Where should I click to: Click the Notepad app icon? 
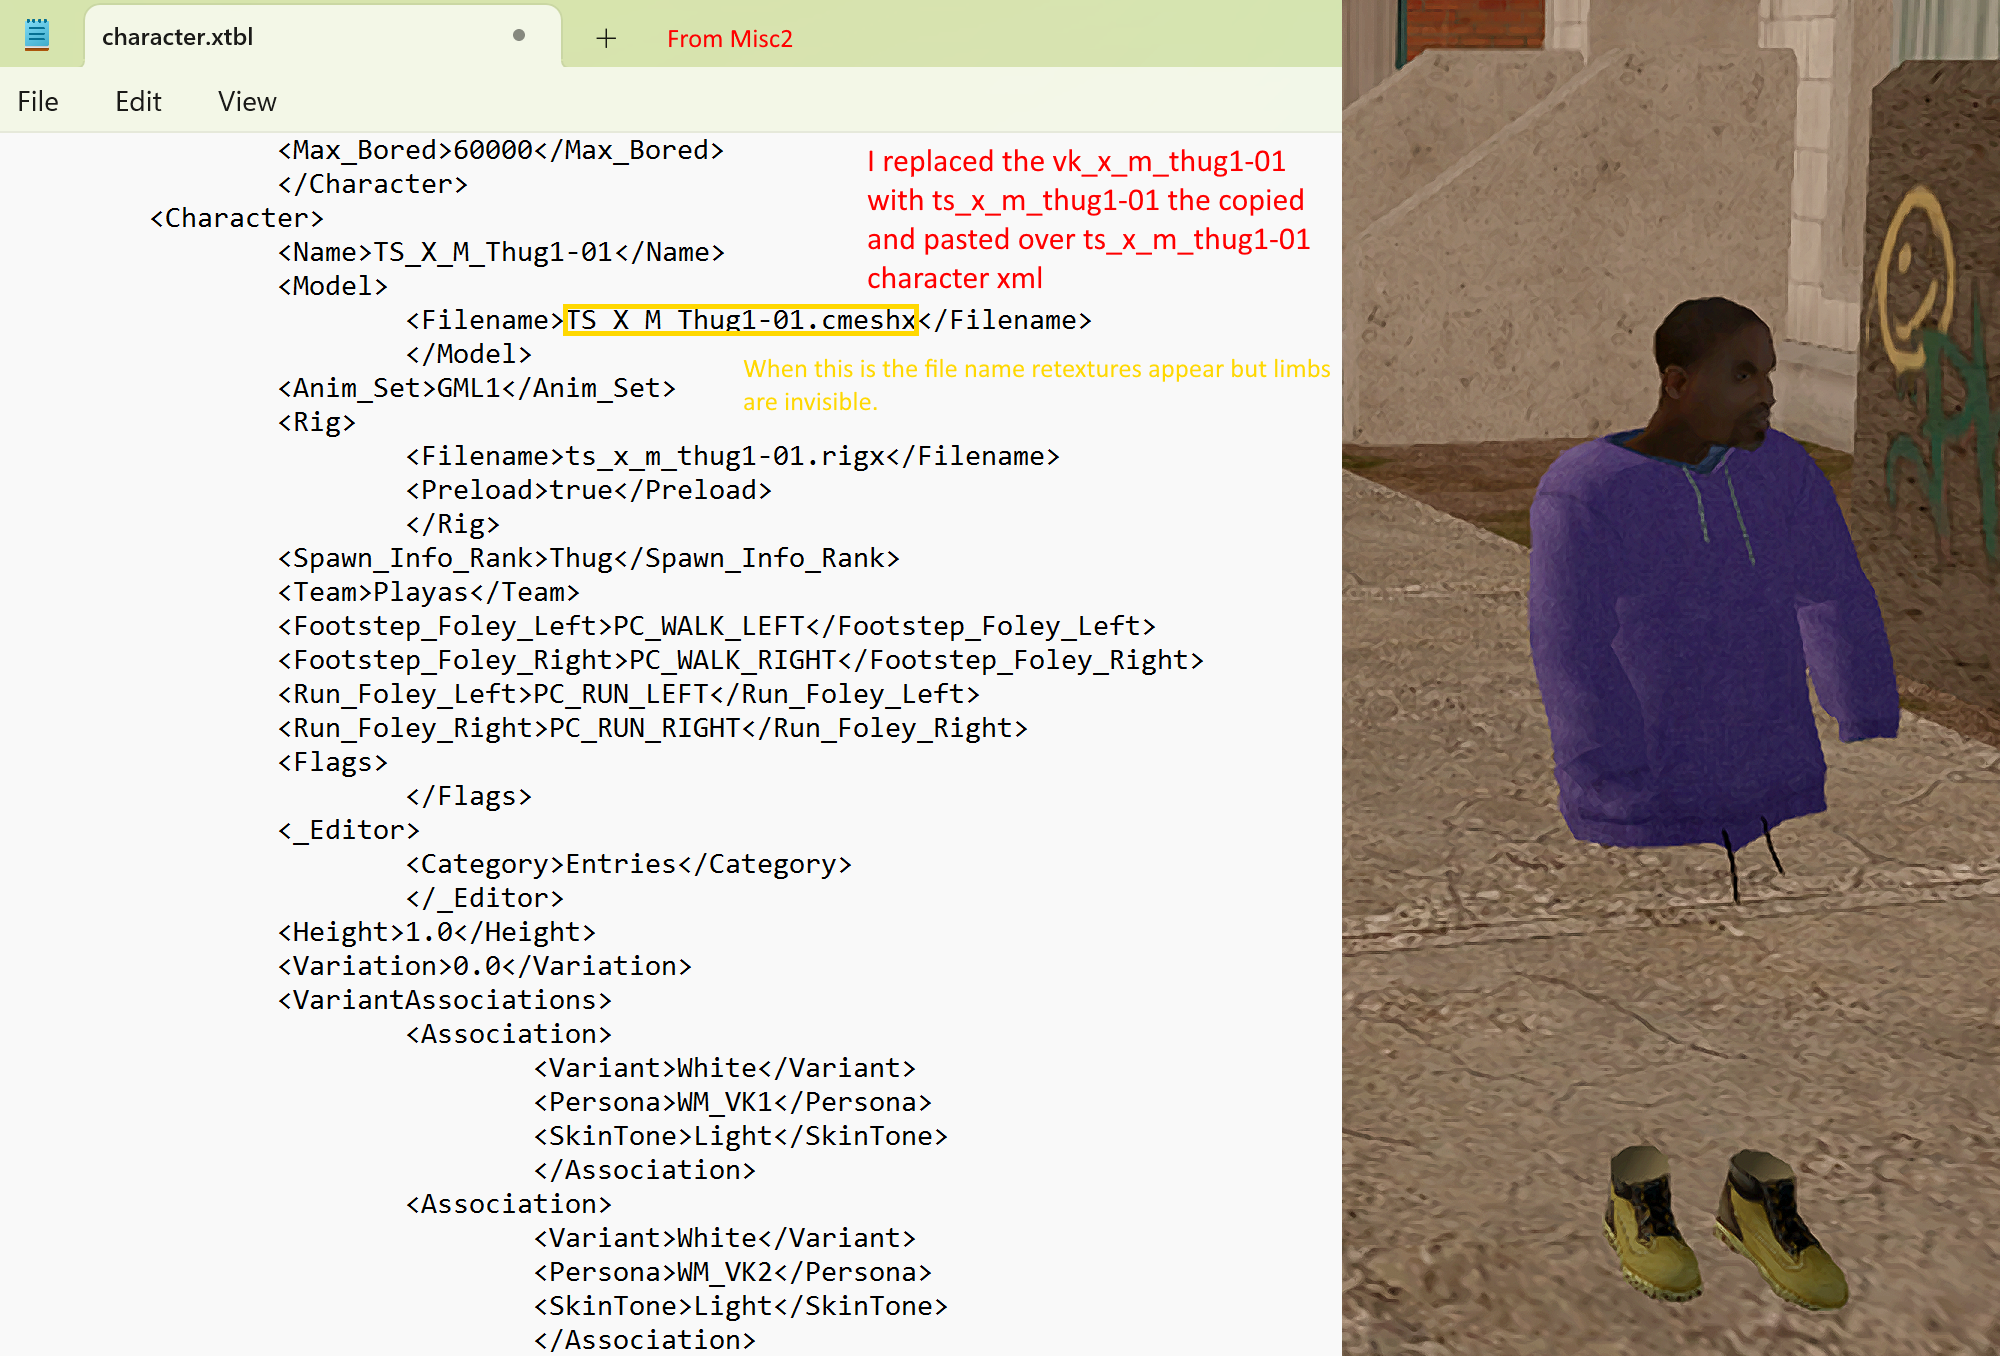pos(37,35)
